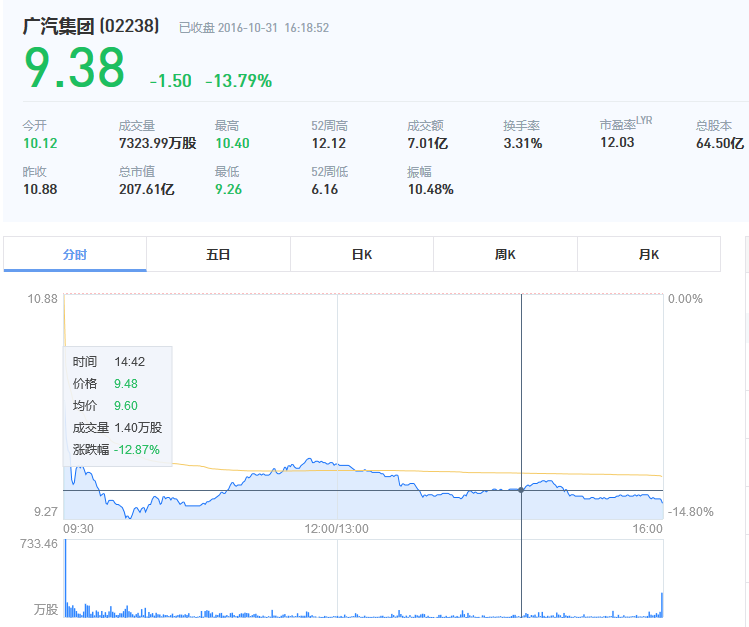Click the tooltip 涨跌幅 value -12.87%
This screenshot has width=749, height=627.
click(x=137, y=449)
